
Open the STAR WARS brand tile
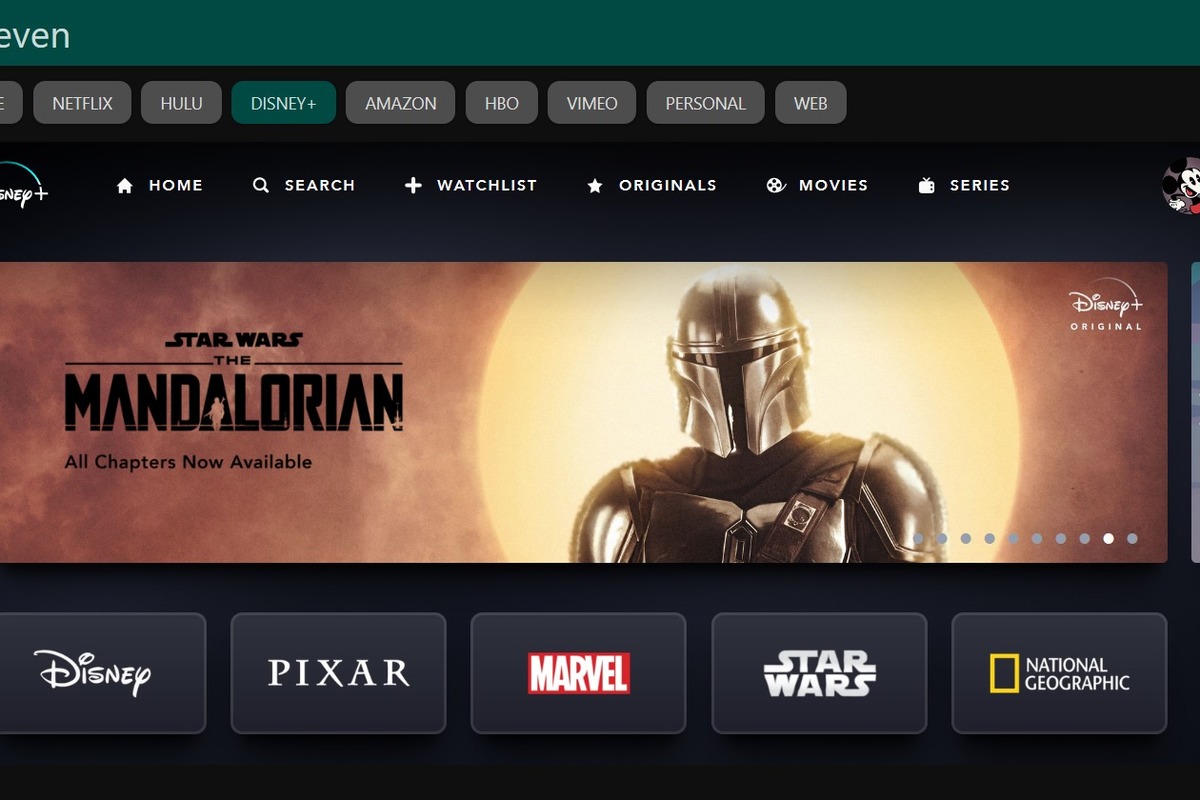[x=819, y=673]
